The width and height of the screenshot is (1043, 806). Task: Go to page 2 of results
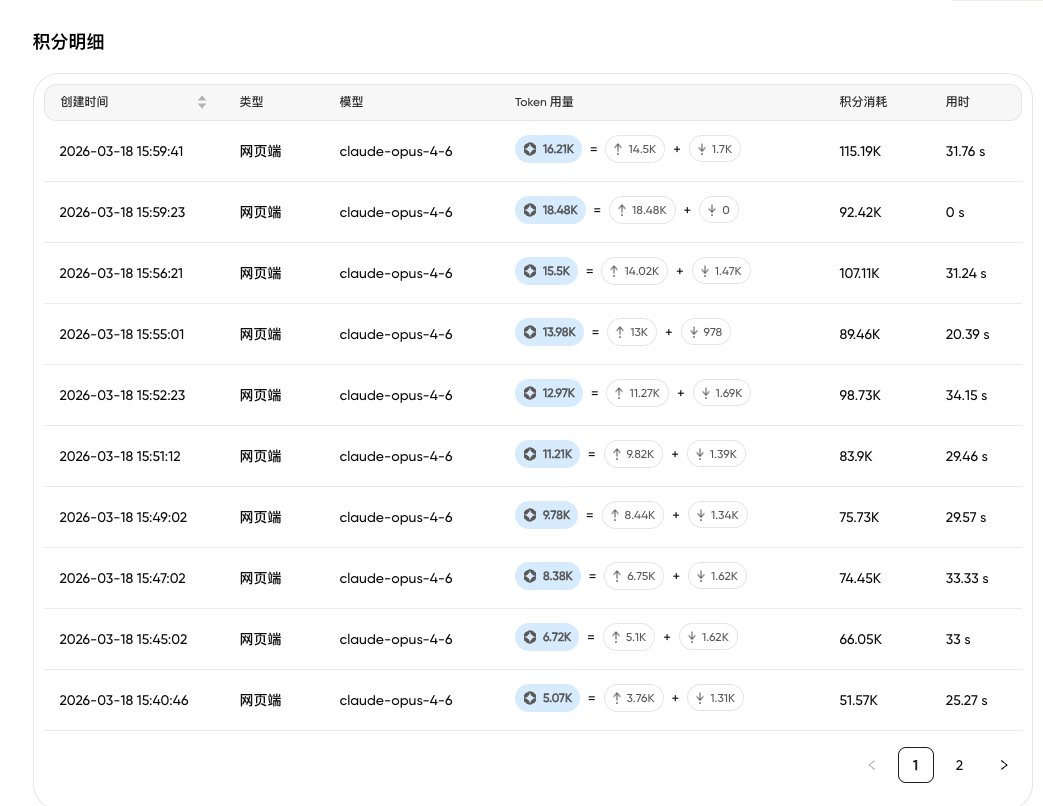[x=959, y=765]
